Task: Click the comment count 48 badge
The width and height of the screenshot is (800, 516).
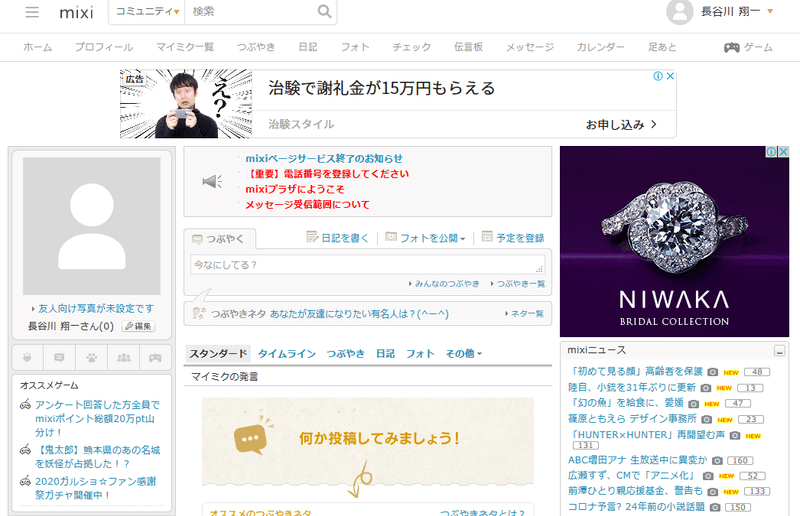Action: [x=757, y=372]
